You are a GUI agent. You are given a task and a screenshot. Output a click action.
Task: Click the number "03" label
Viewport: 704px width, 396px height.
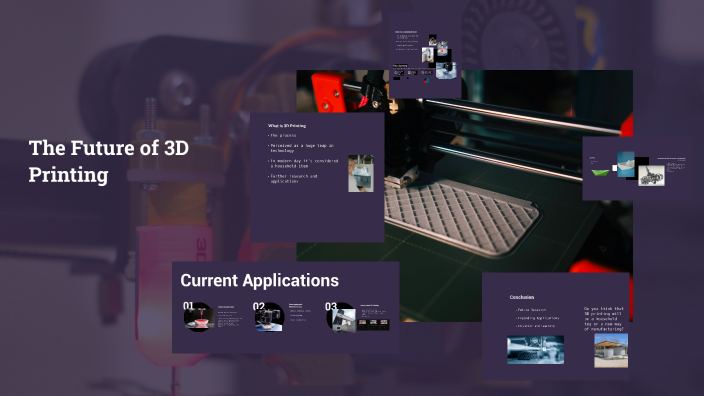tap(331, 306)
